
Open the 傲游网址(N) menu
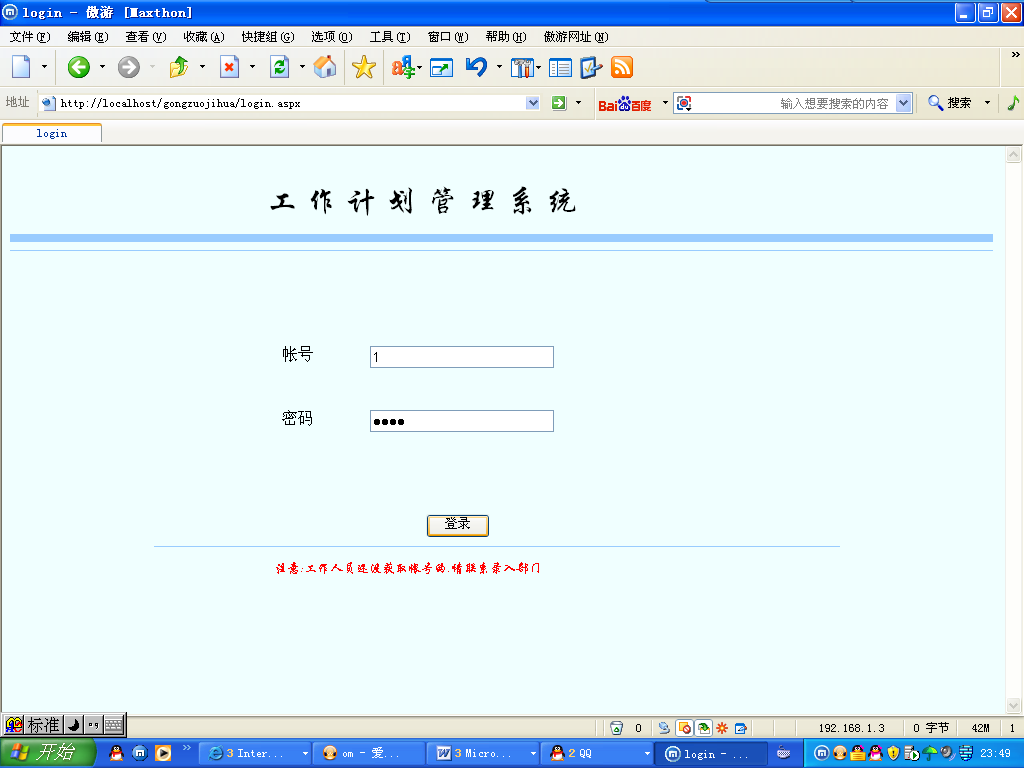point(576,37)
